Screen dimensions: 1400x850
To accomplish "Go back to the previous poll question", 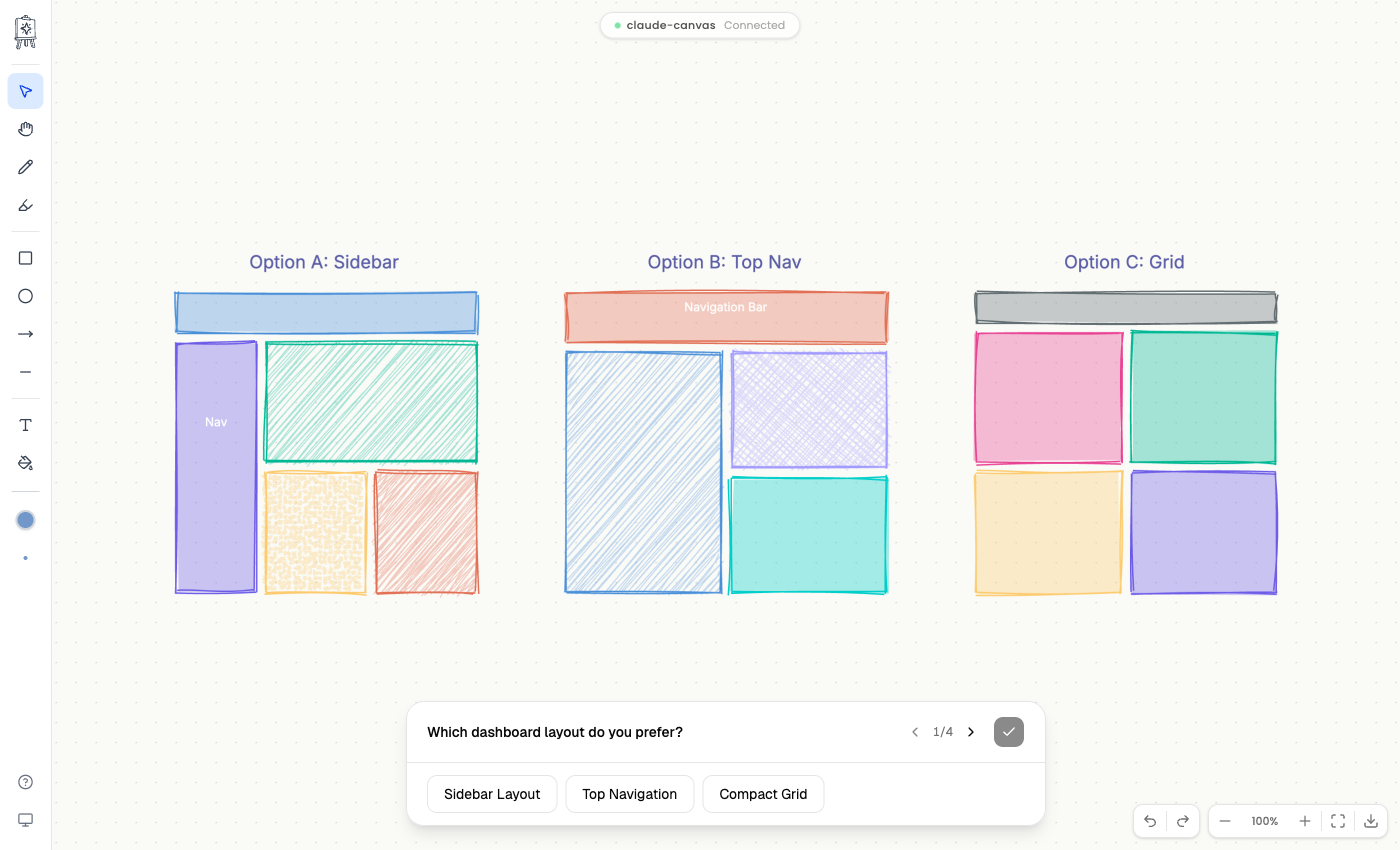I will coord(914,731).
